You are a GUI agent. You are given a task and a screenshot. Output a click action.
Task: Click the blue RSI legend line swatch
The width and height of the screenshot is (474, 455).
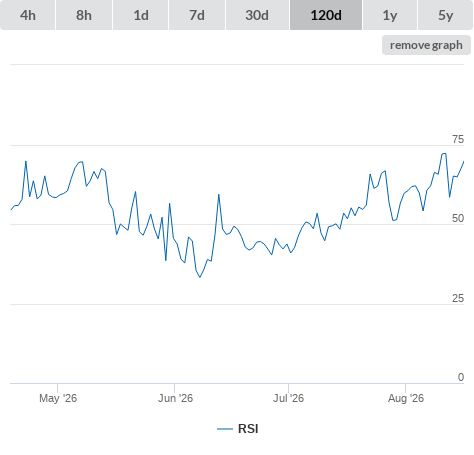click(225, 429)
